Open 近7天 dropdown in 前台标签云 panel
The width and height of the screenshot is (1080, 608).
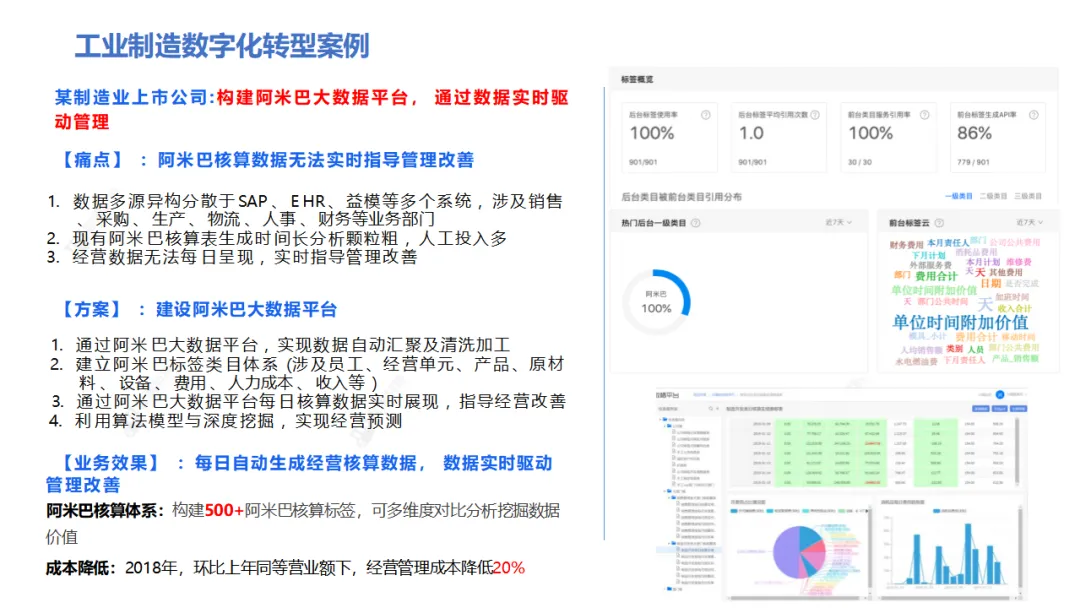pos(1029,222)
